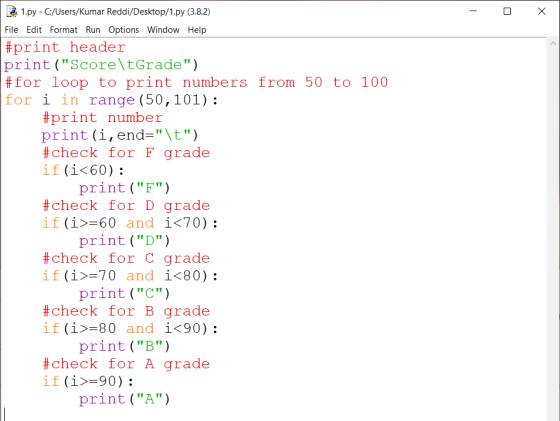Open the Format menu
Image resolution: width=560 pixels, height=421 pixels.
click(63, 30)
